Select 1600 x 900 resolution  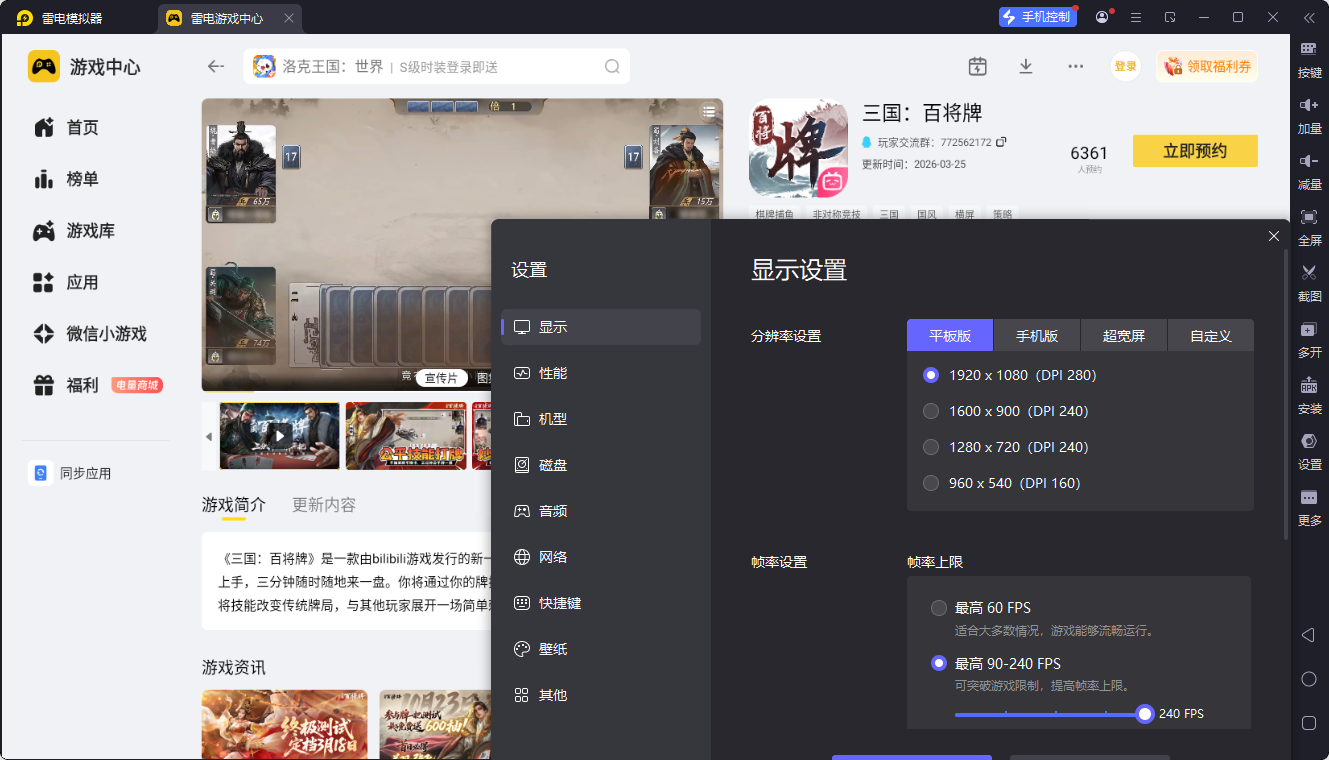click(931, 411)
